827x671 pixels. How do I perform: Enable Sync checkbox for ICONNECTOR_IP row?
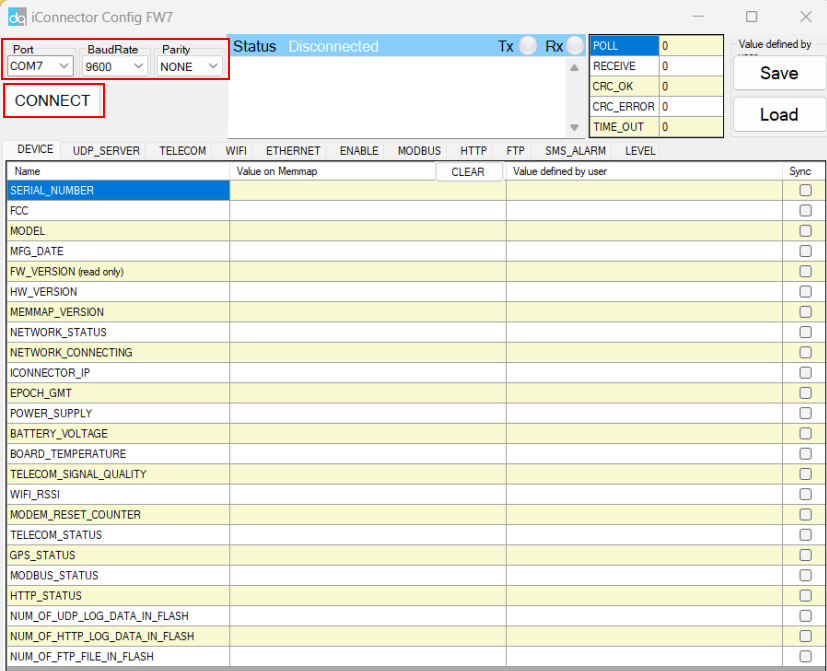point(805,373)
